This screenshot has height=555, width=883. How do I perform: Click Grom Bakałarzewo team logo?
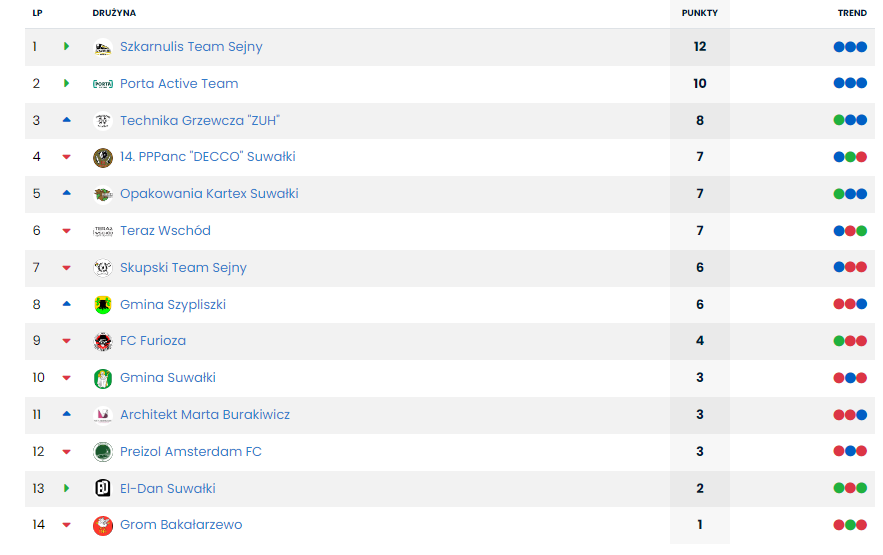pyautogui.click(x=102, y=525)
